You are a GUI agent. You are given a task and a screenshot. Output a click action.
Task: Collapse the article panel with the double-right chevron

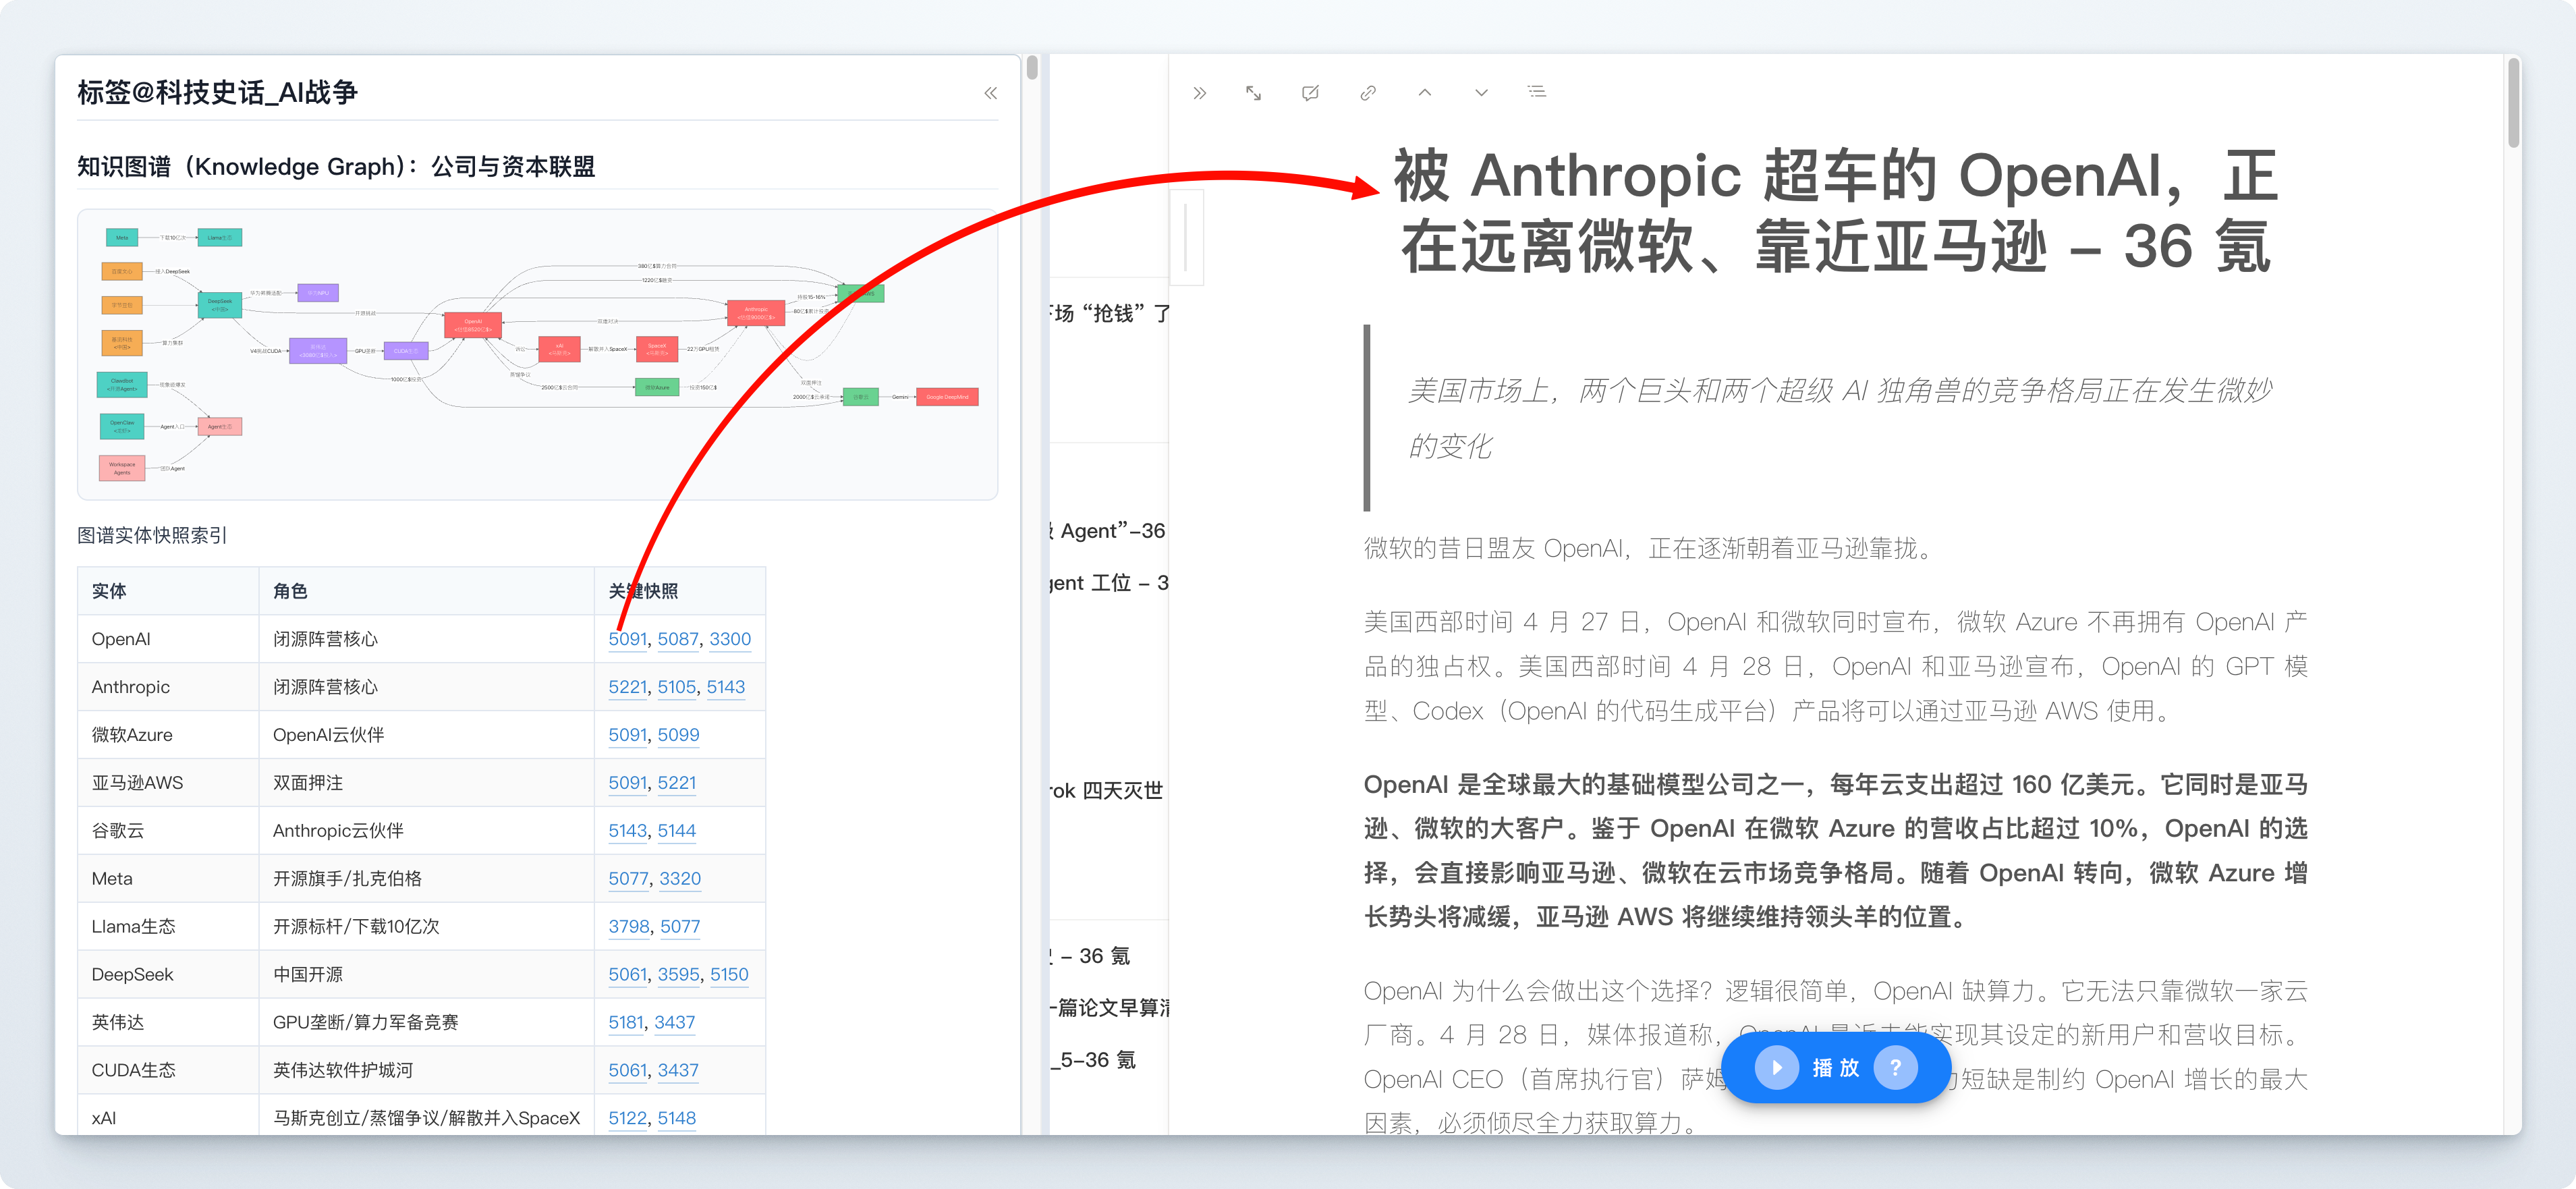pyautogui.click(x=1199, y=93)
